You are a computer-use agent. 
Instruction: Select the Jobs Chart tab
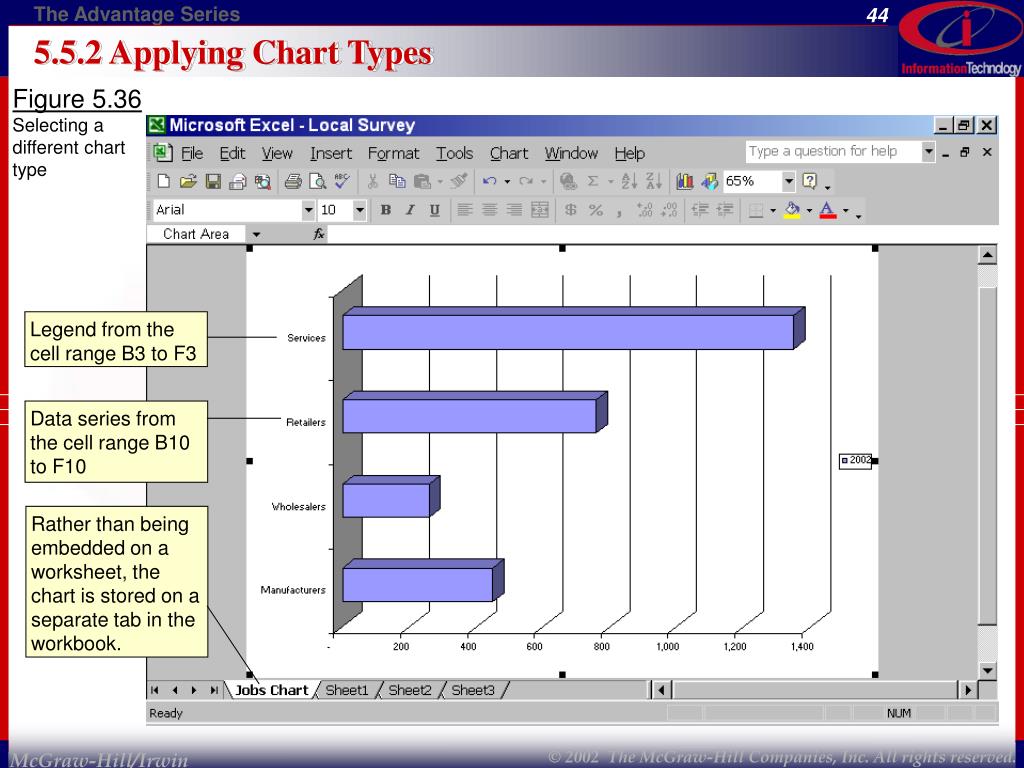pos(271,690)
